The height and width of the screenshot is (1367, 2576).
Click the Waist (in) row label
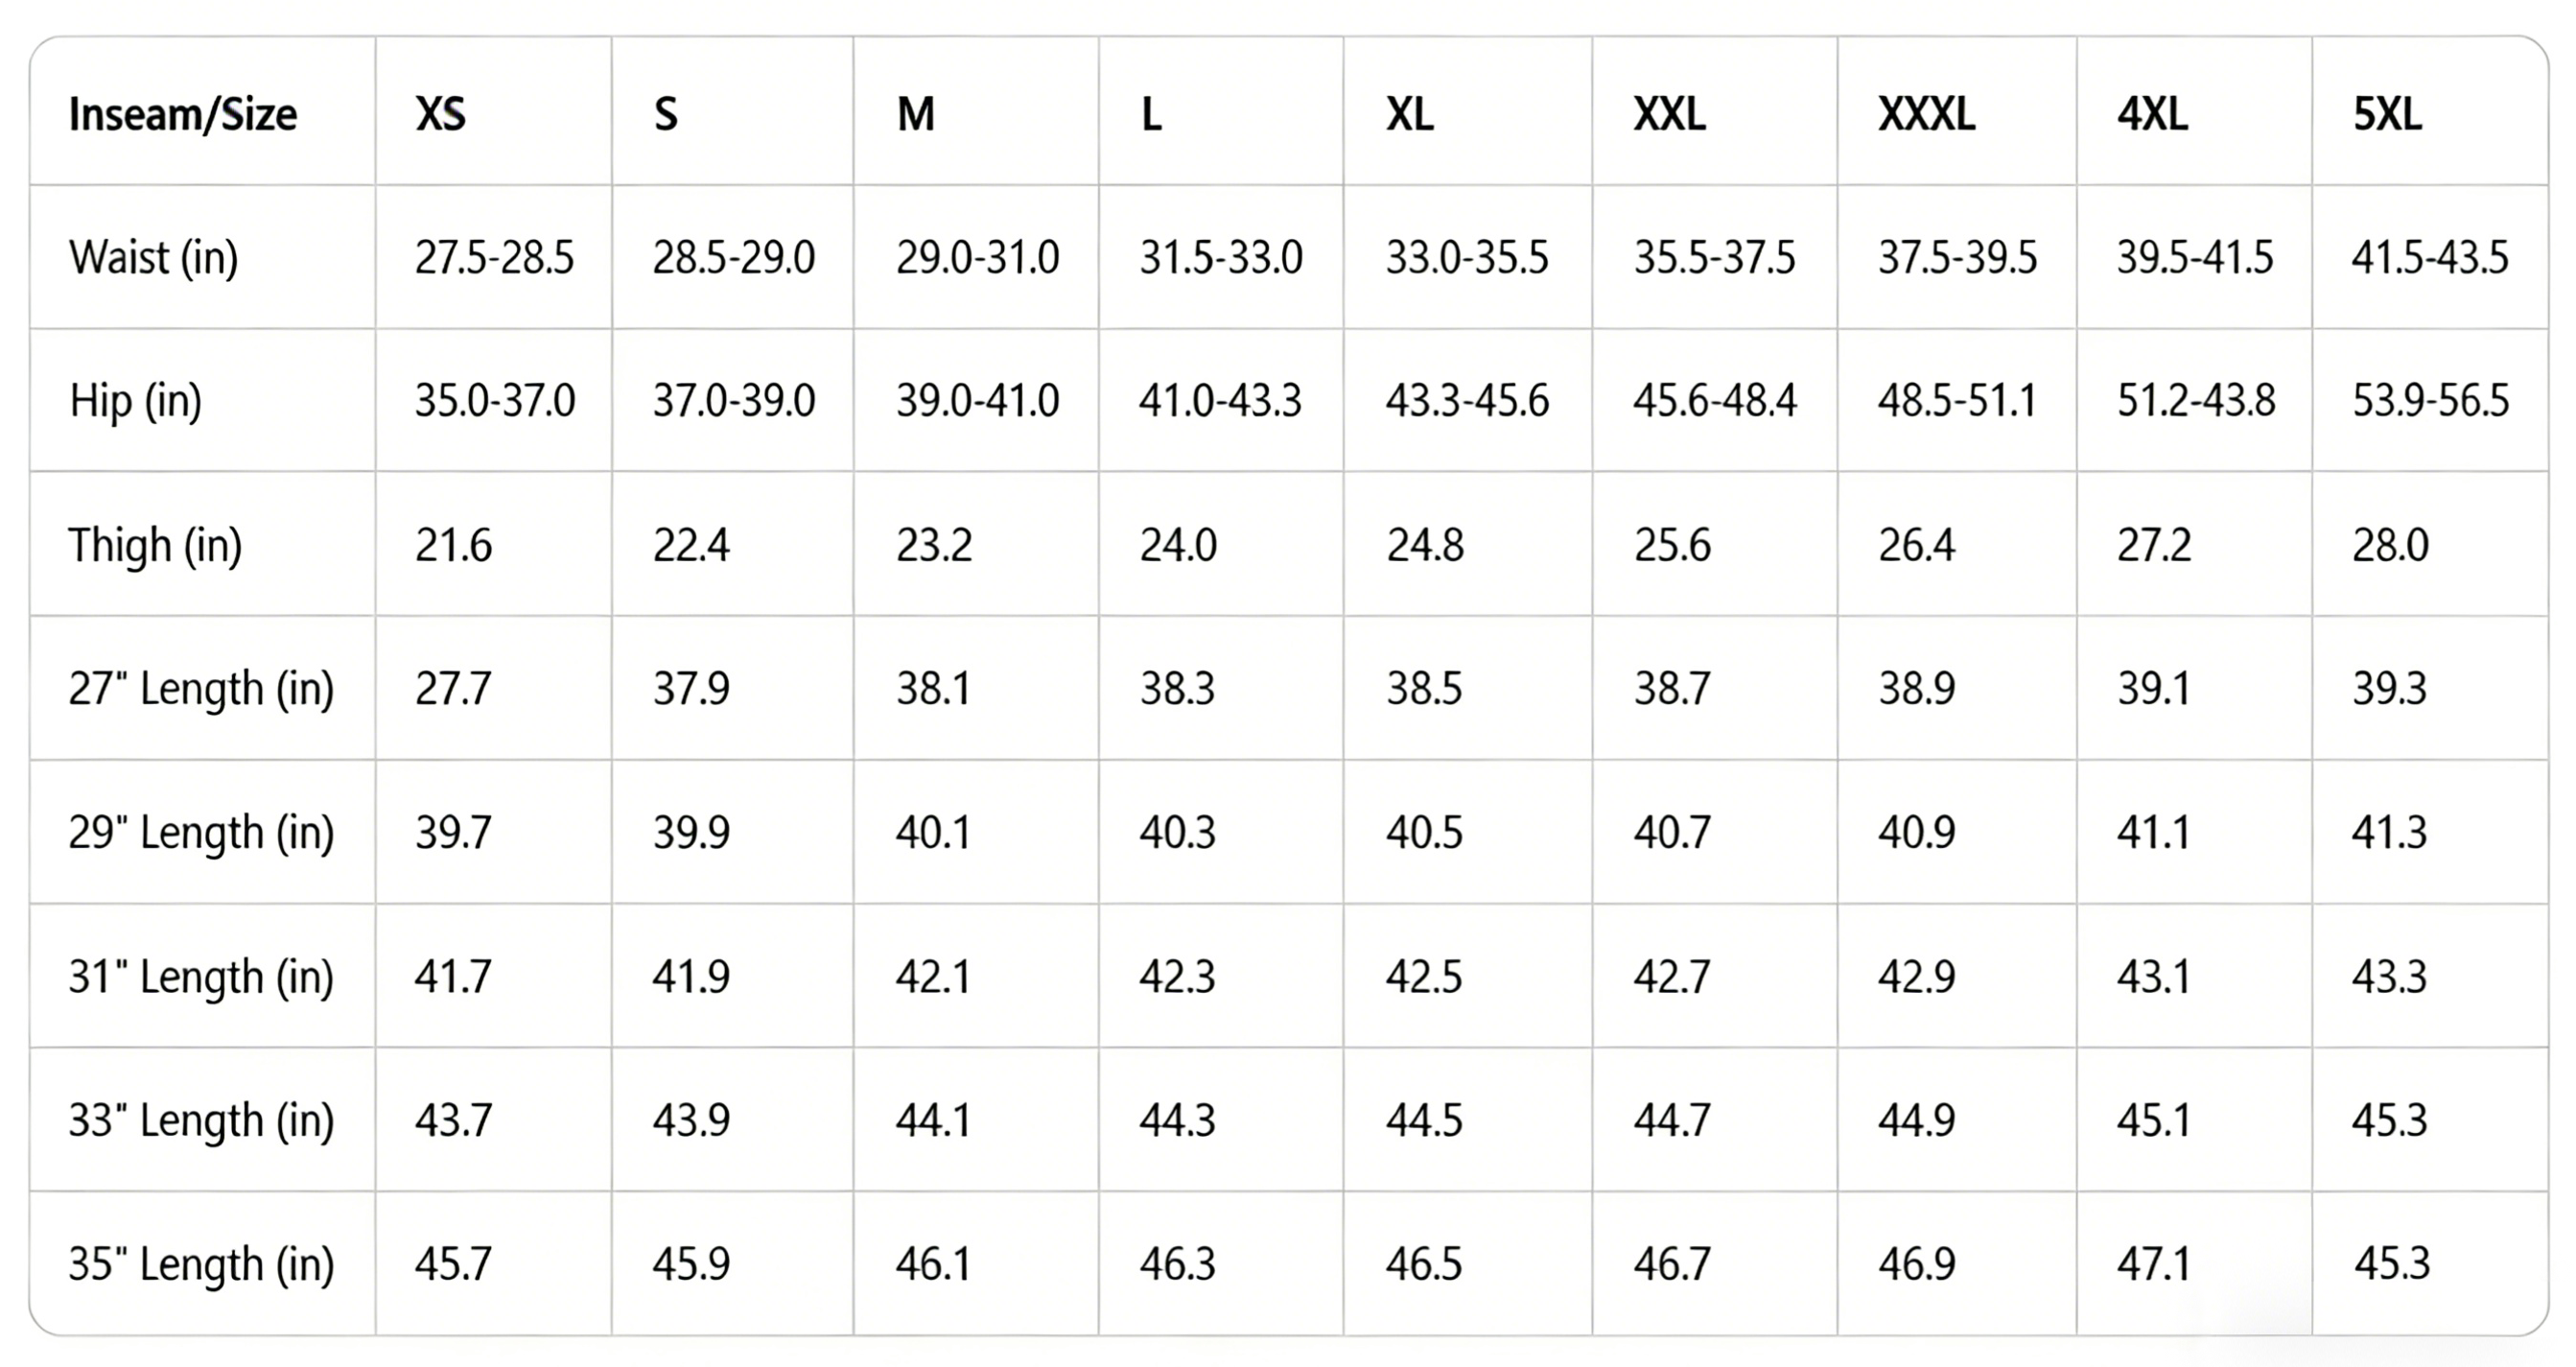[153, 257]
